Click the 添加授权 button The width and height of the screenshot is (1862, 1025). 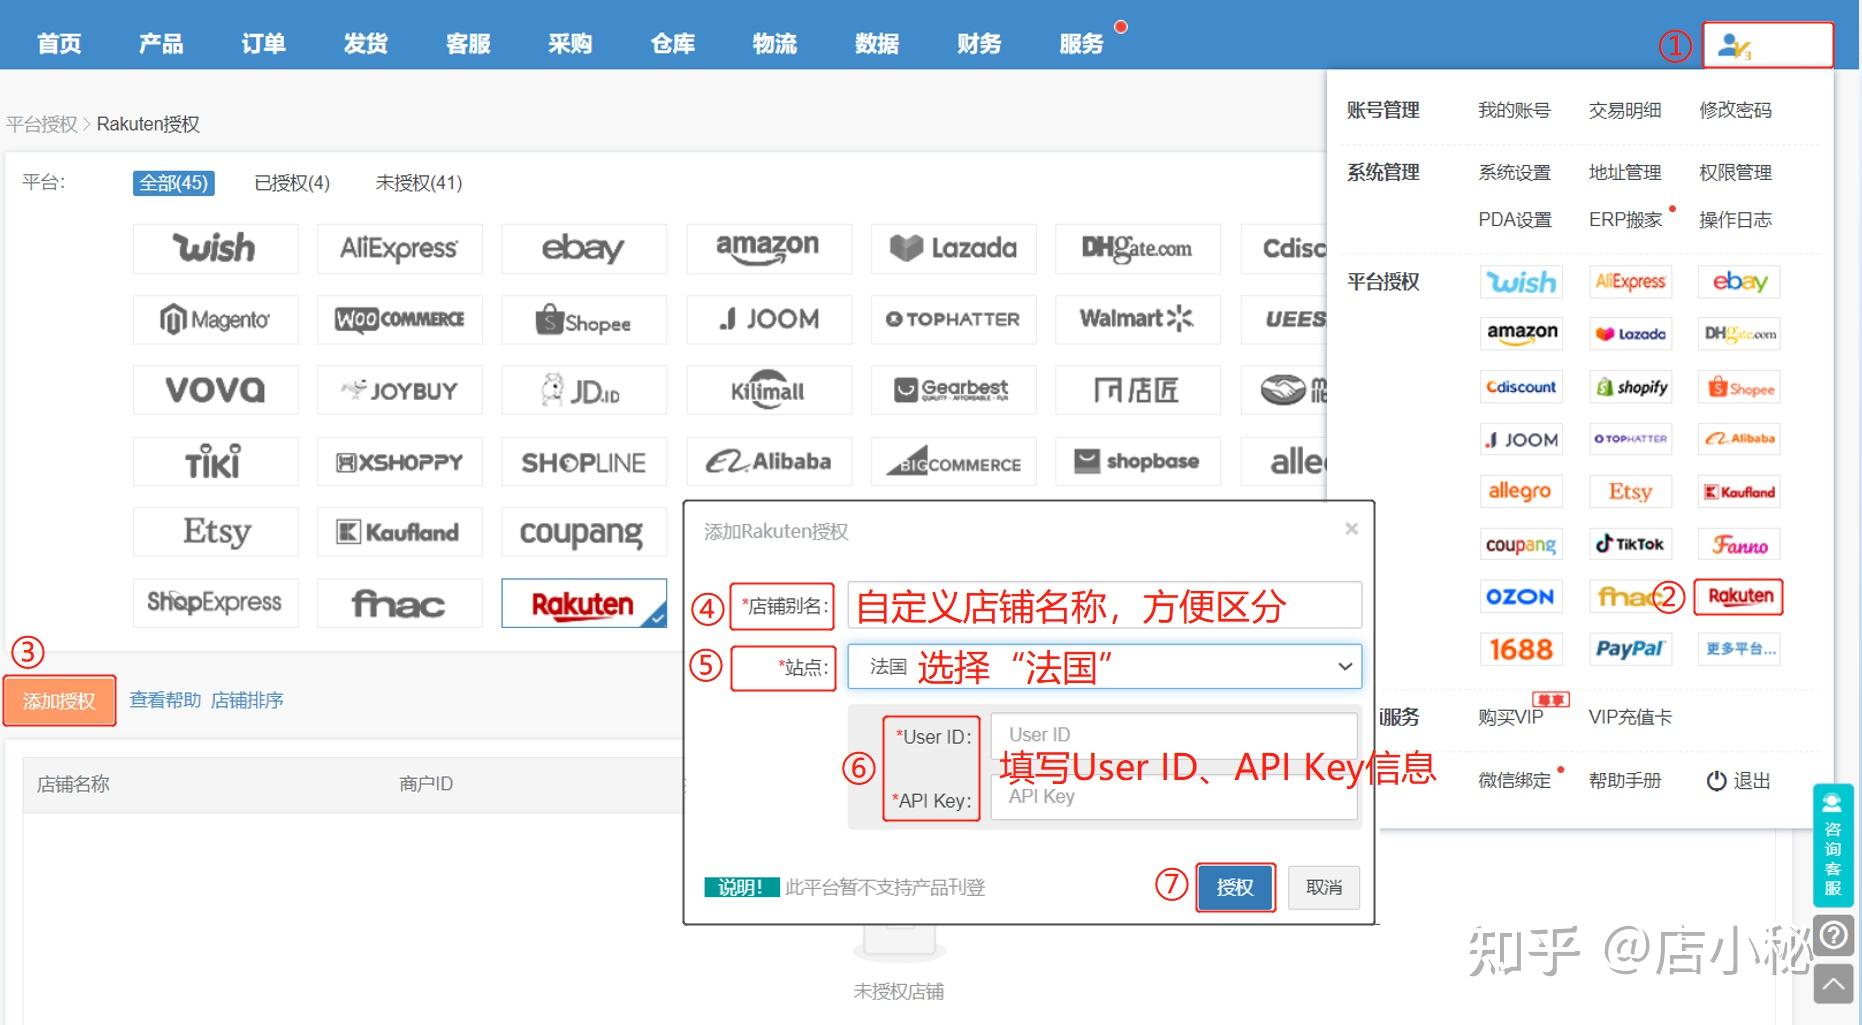[x=59, y=700]
